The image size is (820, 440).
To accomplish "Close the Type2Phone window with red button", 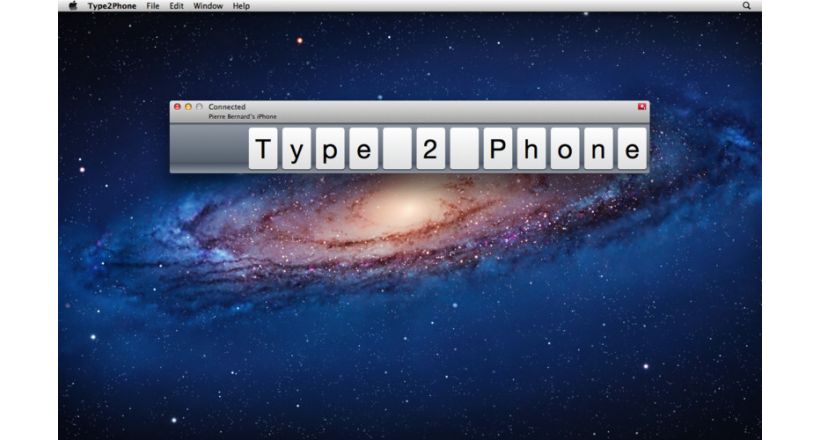I will tap(177, 107).
